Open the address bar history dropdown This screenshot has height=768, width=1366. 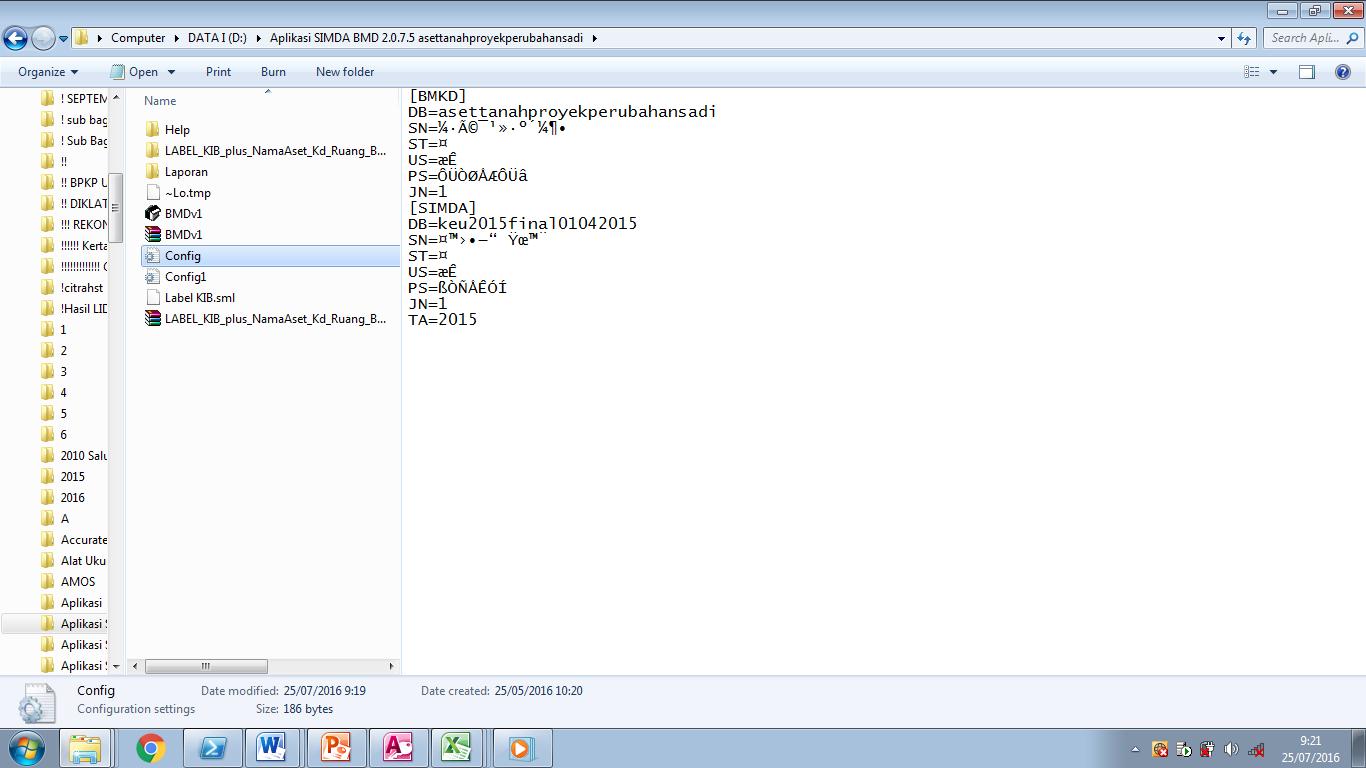click(x=1221, y=38)
